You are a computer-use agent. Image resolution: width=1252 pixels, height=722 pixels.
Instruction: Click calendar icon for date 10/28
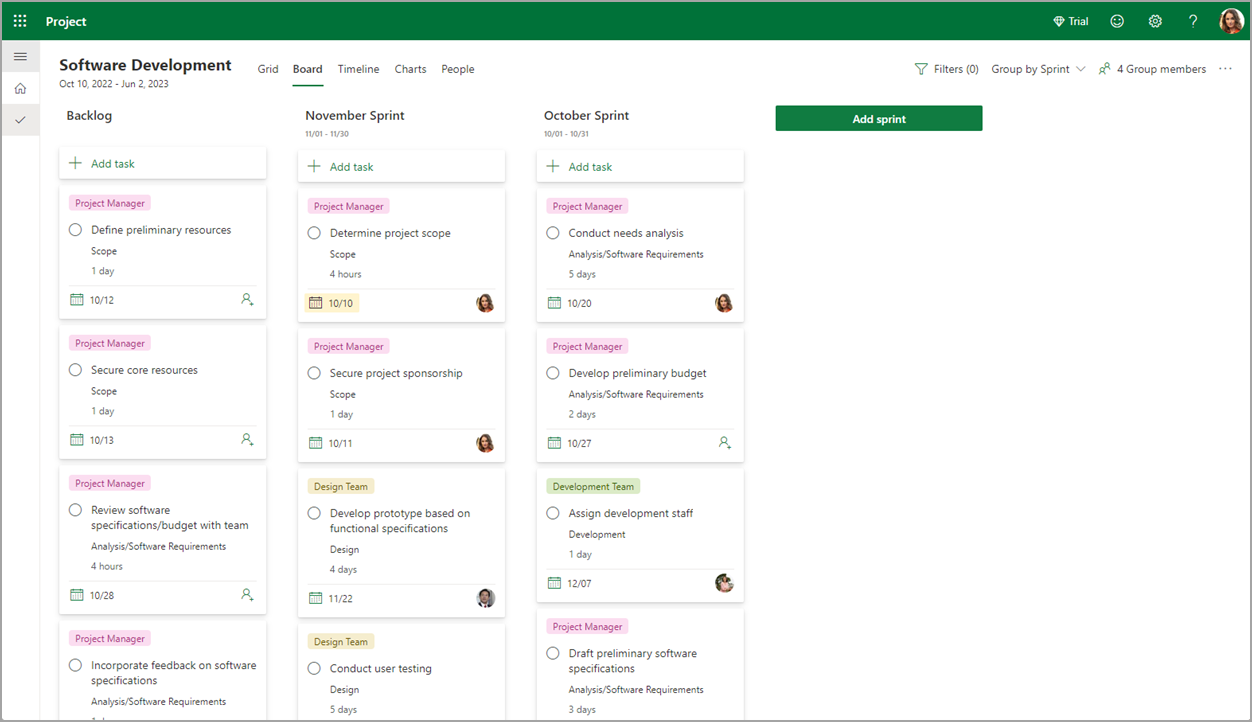click(x=77, y=594)
